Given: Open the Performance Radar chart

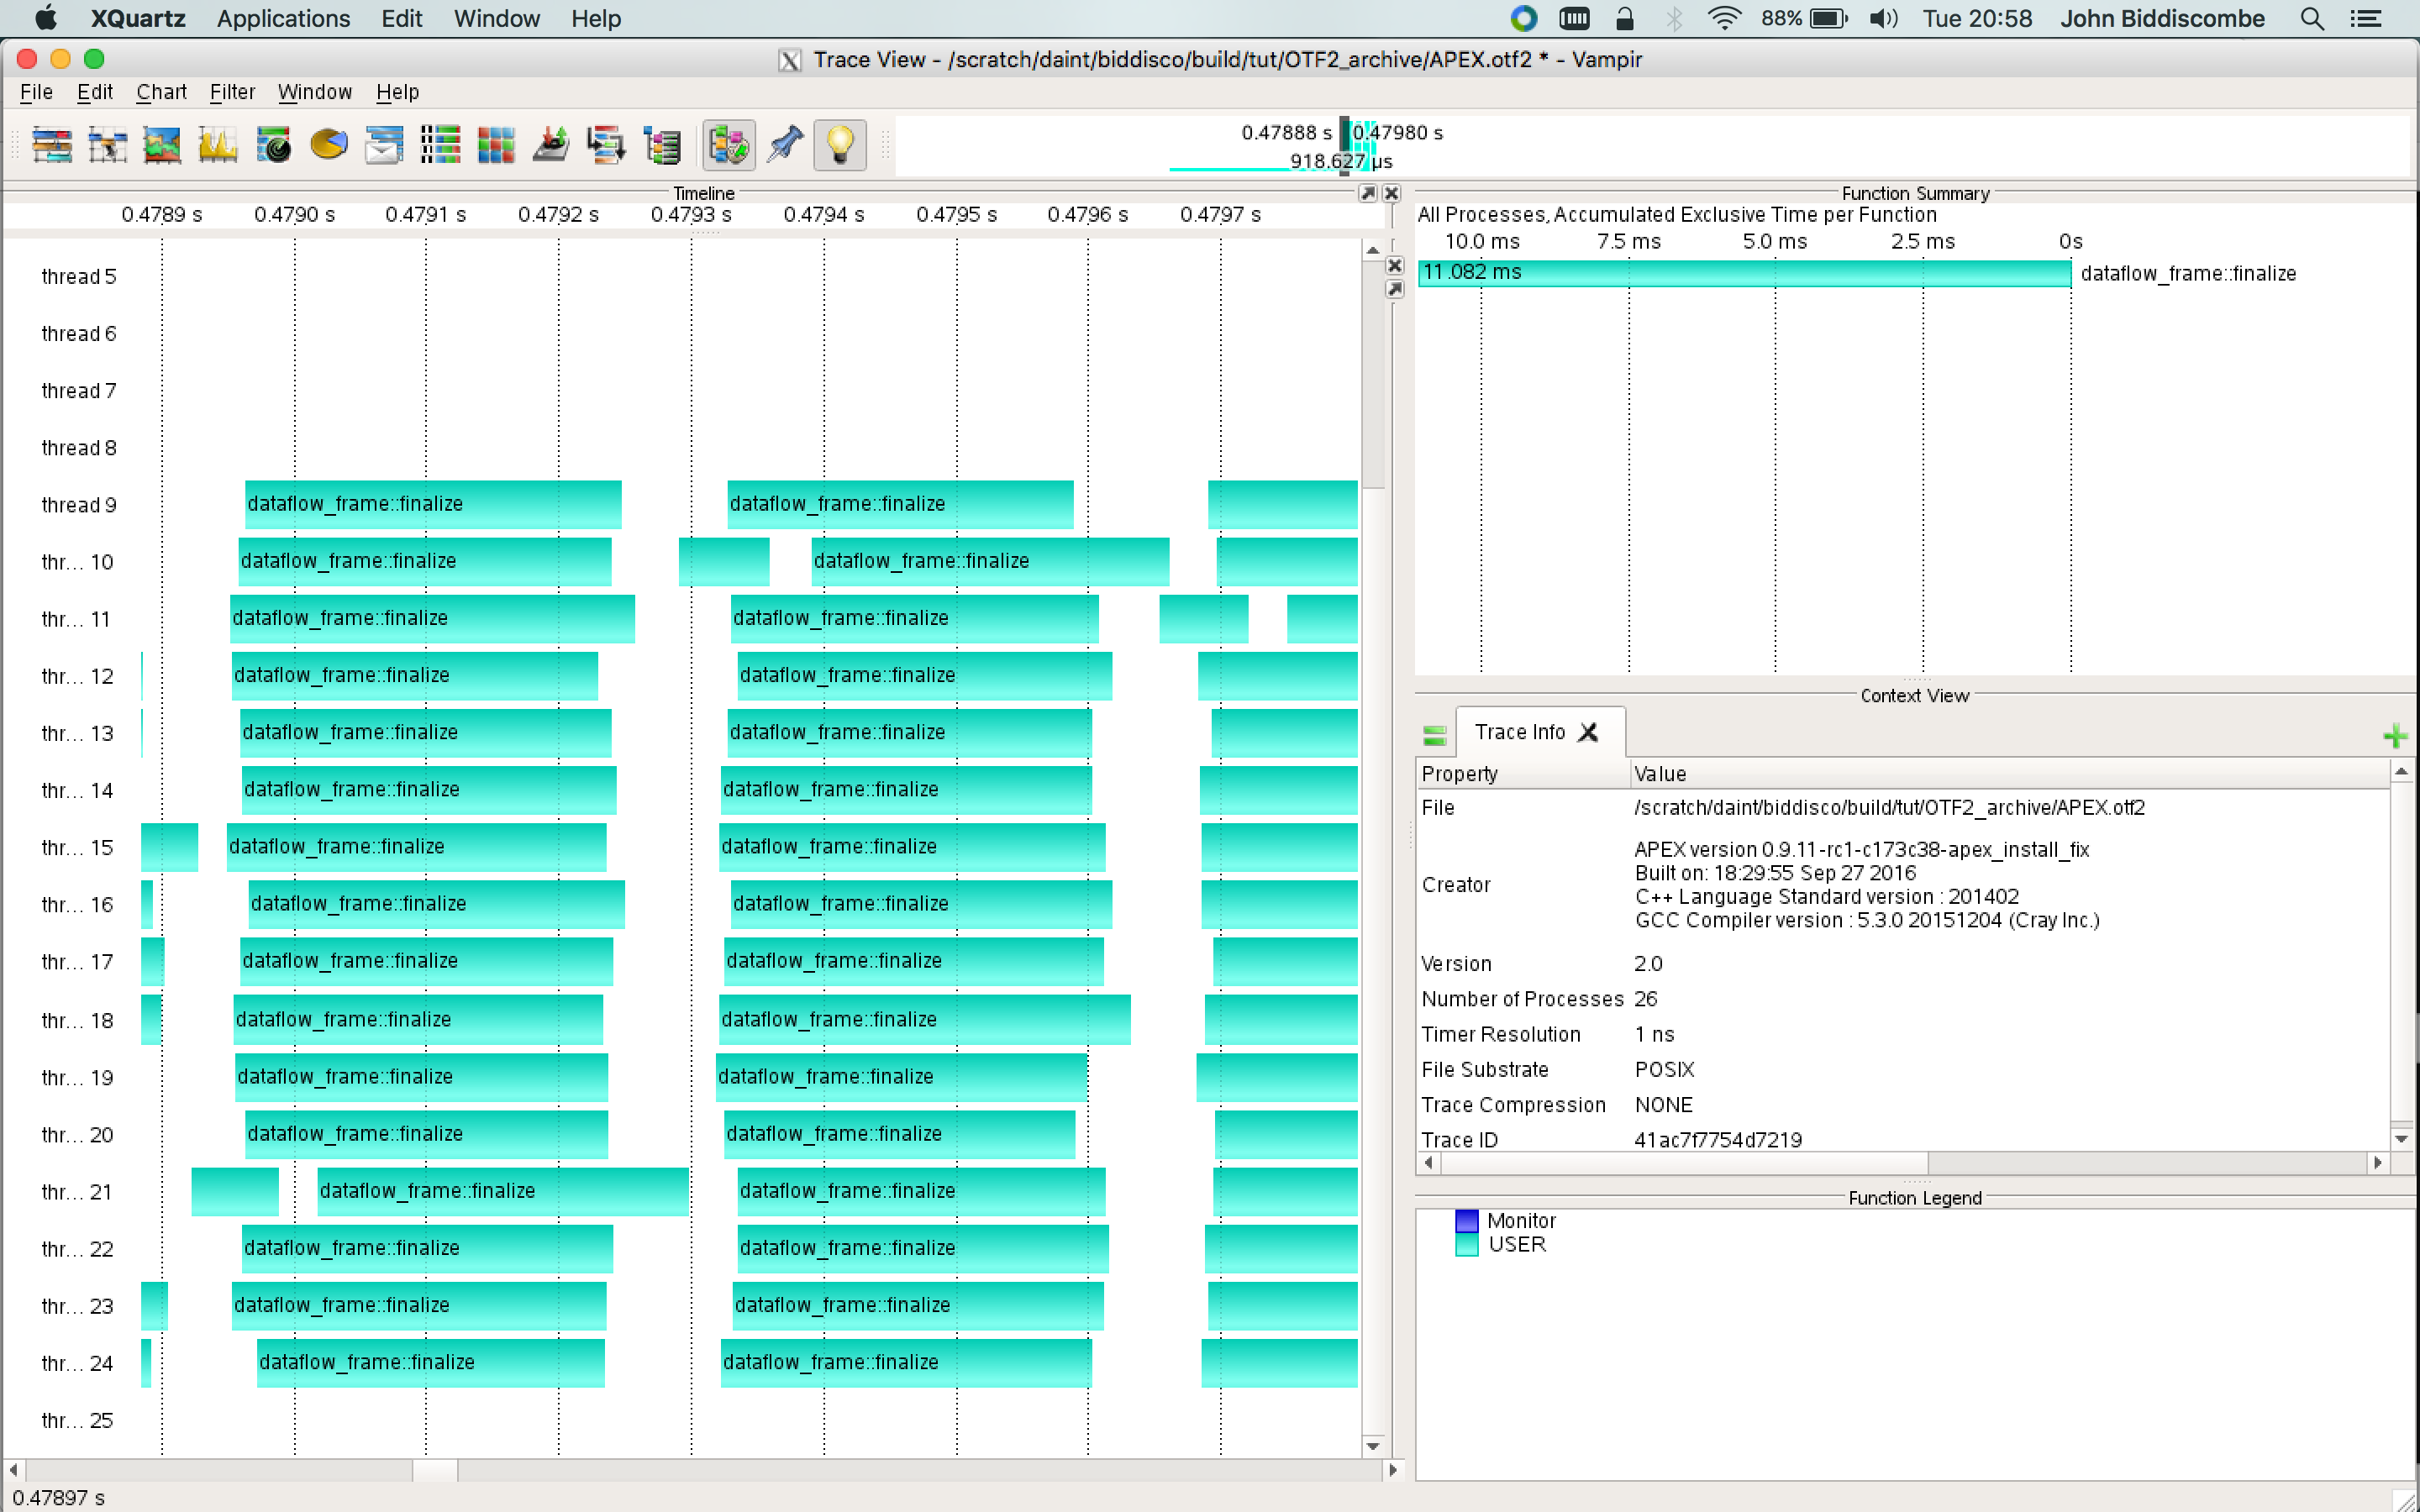Looking at the screenshot, I should coord(273,145).
